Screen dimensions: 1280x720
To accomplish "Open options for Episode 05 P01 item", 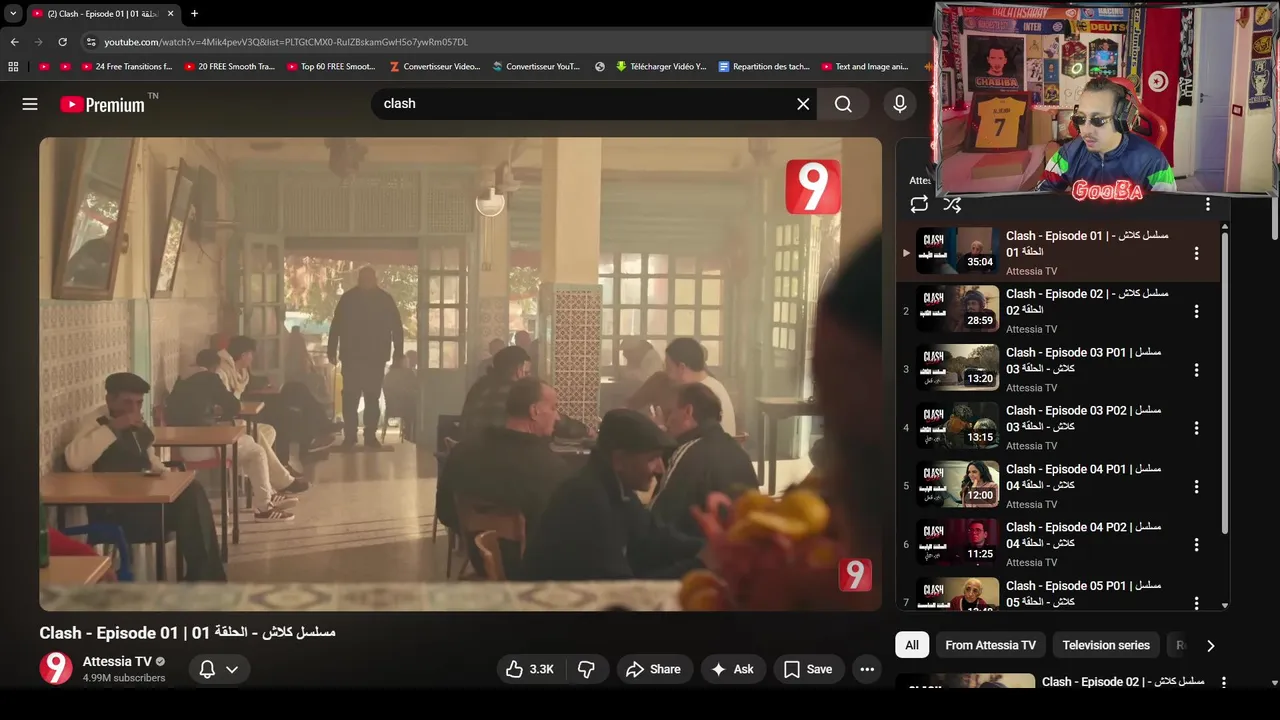I will coord(1196,602).
